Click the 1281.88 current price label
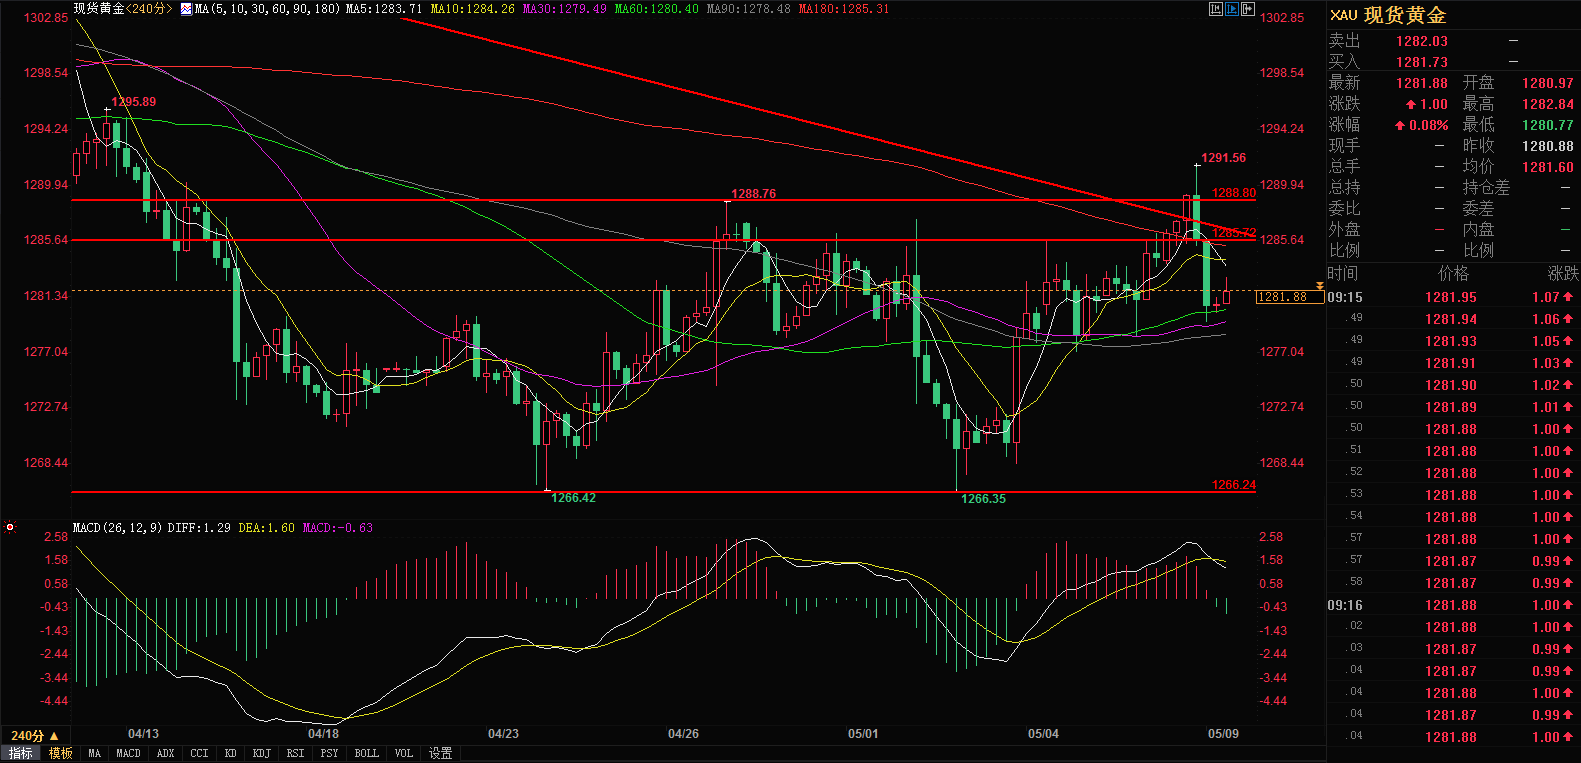 coord(1281,297)
